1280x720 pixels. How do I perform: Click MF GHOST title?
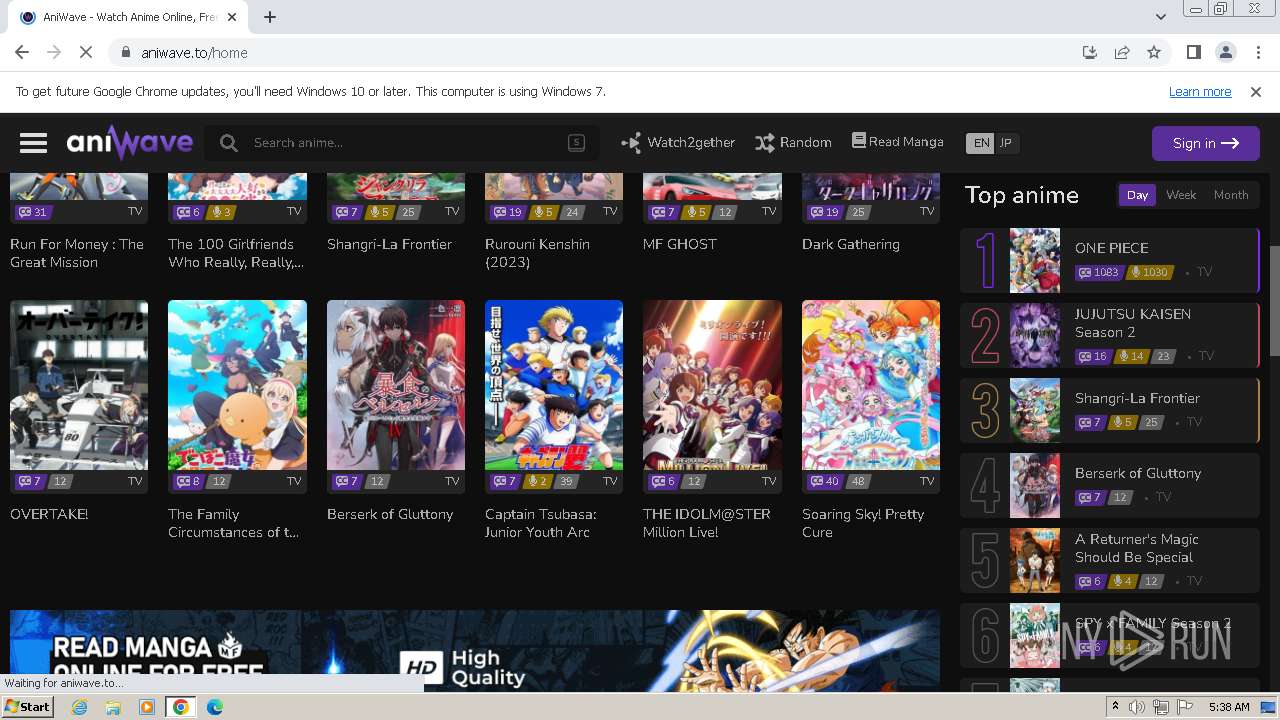(680, 244)
